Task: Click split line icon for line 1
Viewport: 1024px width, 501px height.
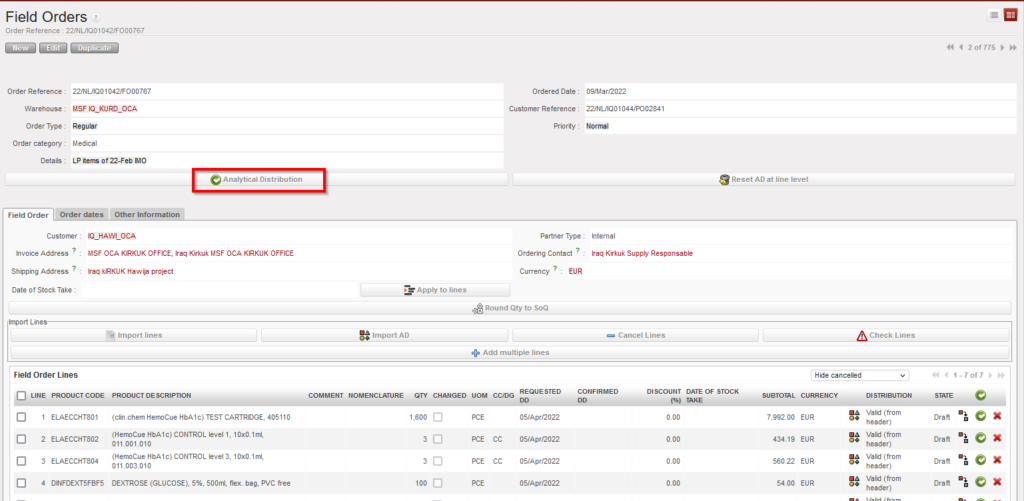Action: [964, 416]
